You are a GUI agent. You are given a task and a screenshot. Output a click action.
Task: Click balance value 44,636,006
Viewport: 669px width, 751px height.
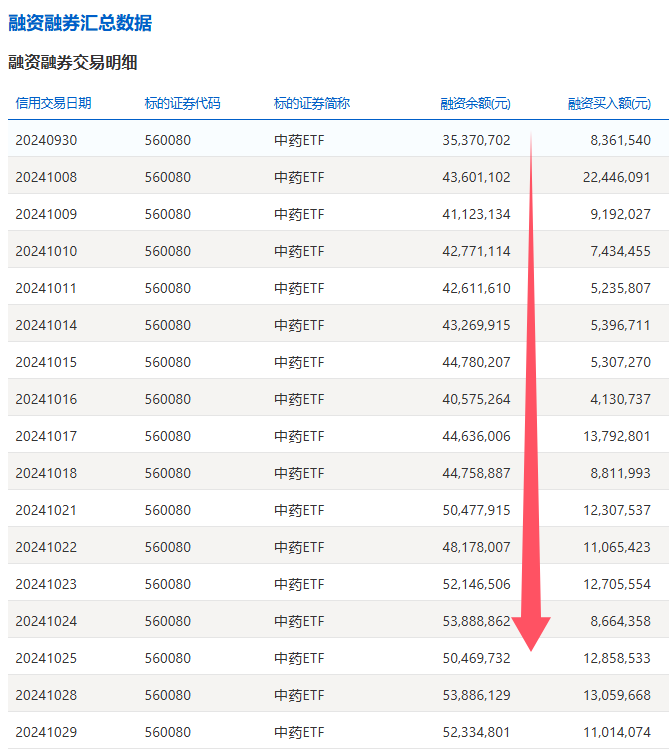point(476,436)
